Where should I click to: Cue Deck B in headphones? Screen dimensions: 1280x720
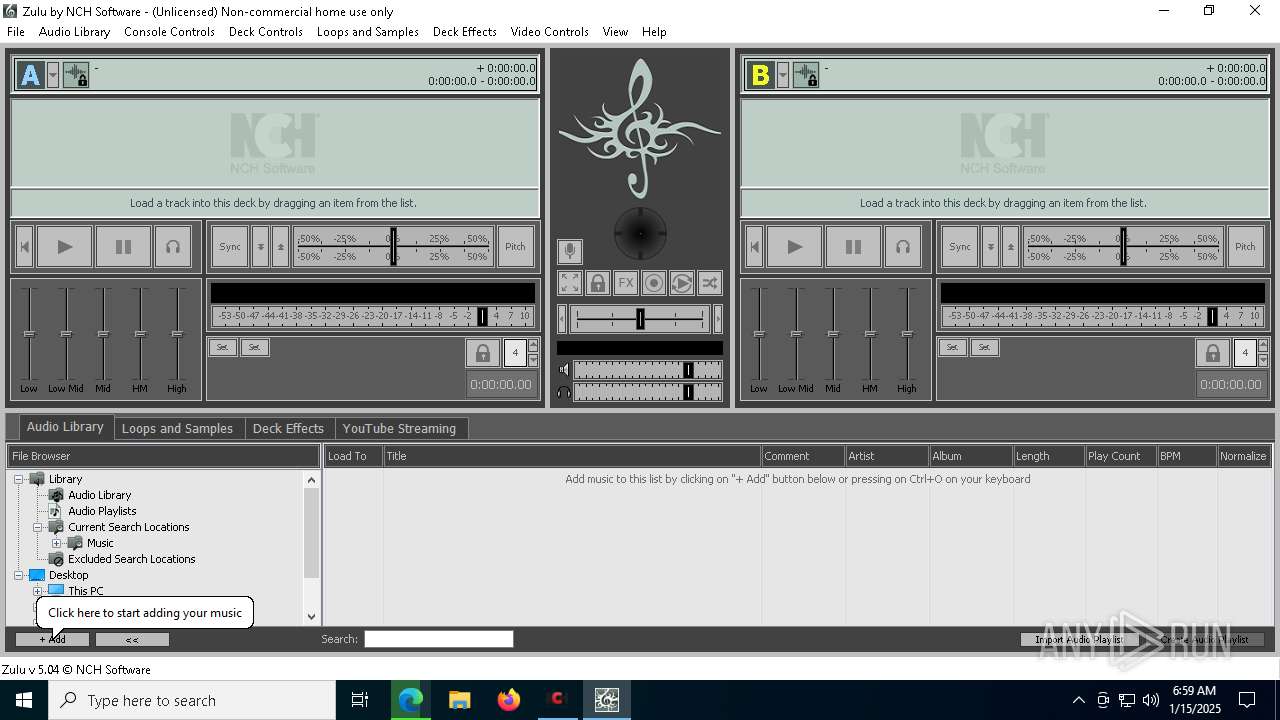pyautogui.click(x=903, y=247)
